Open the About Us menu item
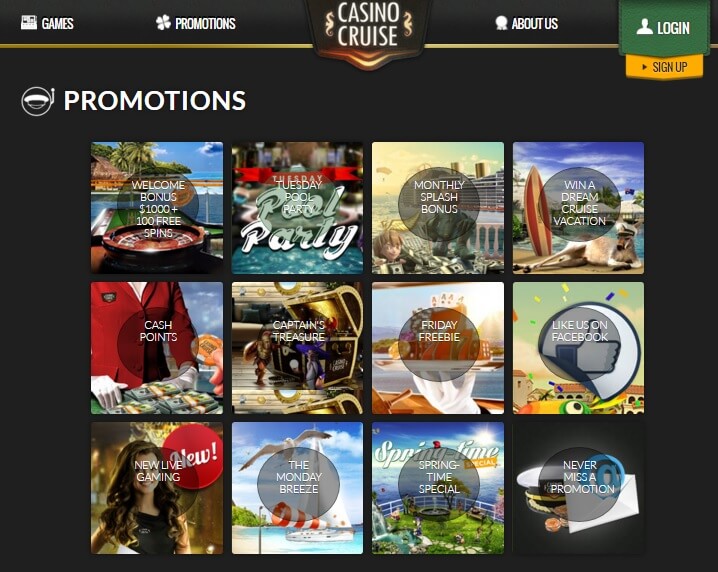The width and height of the screenshot is (718, 572). [527, 23]
